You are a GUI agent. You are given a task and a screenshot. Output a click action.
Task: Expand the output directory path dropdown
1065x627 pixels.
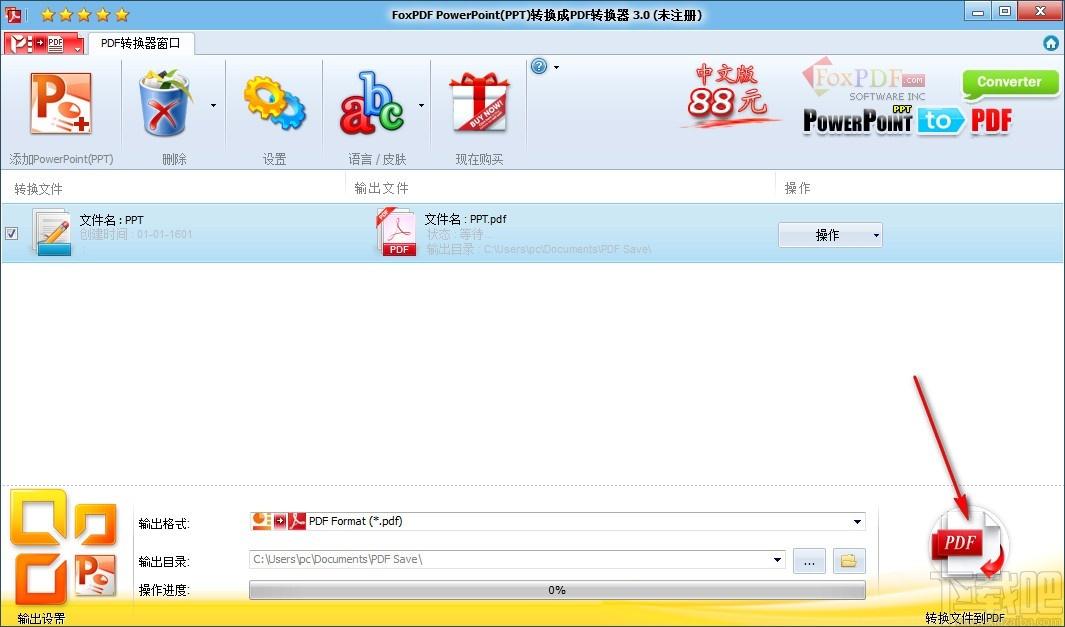tap(777, 560)
